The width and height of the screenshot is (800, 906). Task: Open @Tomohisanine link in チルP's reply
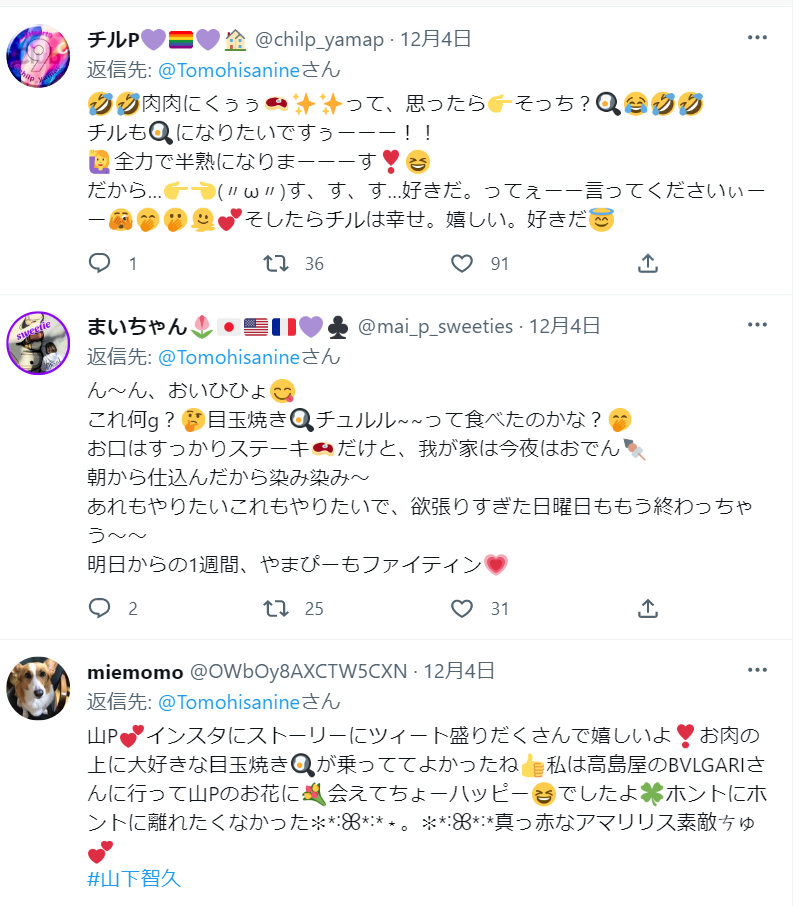(x=229, y=70)
